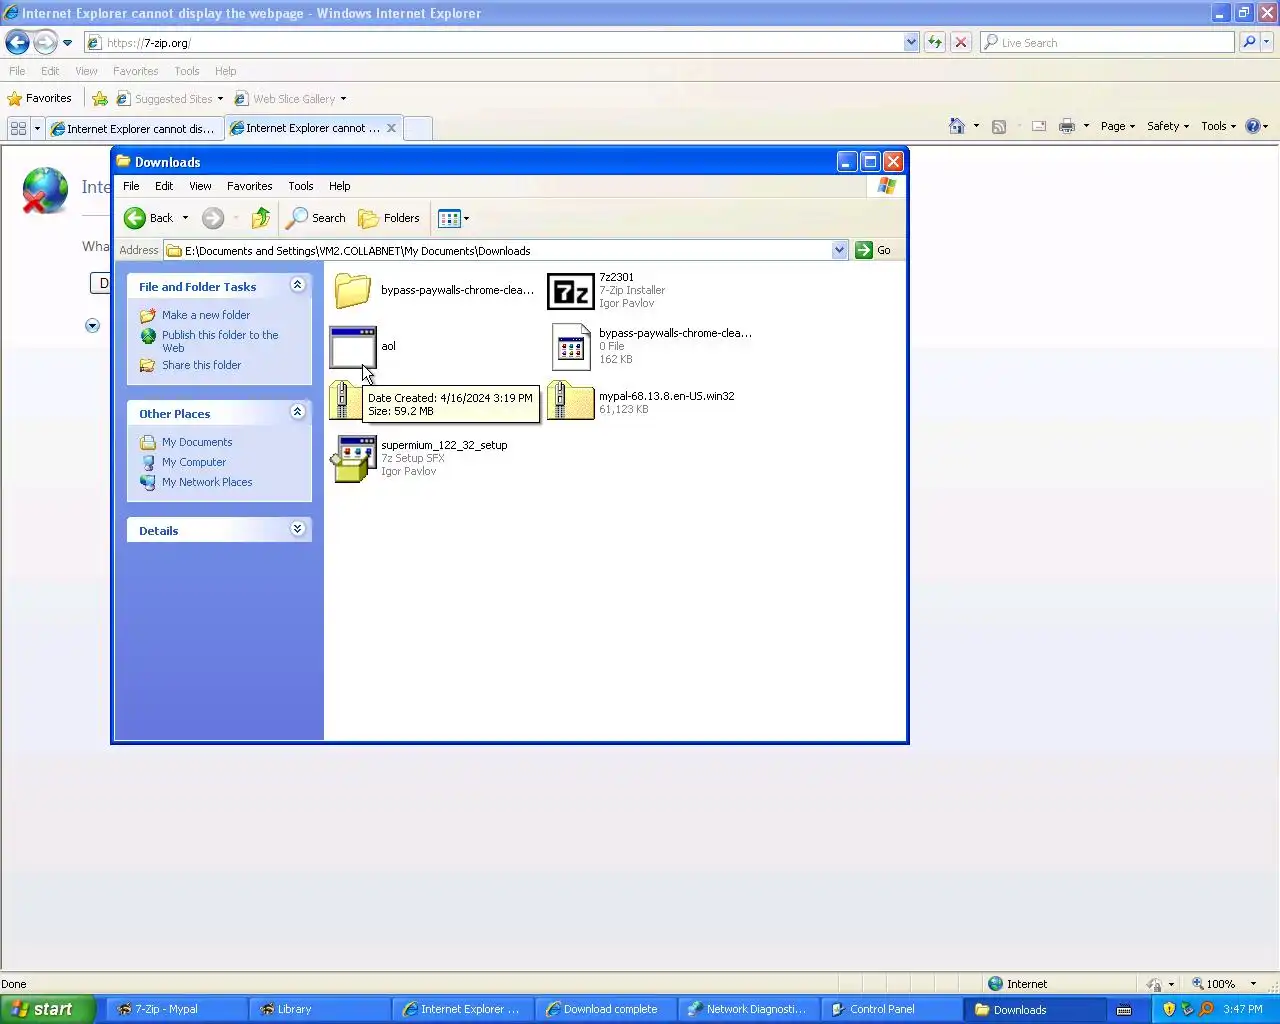This screenshot has width=1280, height=1024.
Task: Click the Go button beside address bar
Action: (x=873, y=250)
